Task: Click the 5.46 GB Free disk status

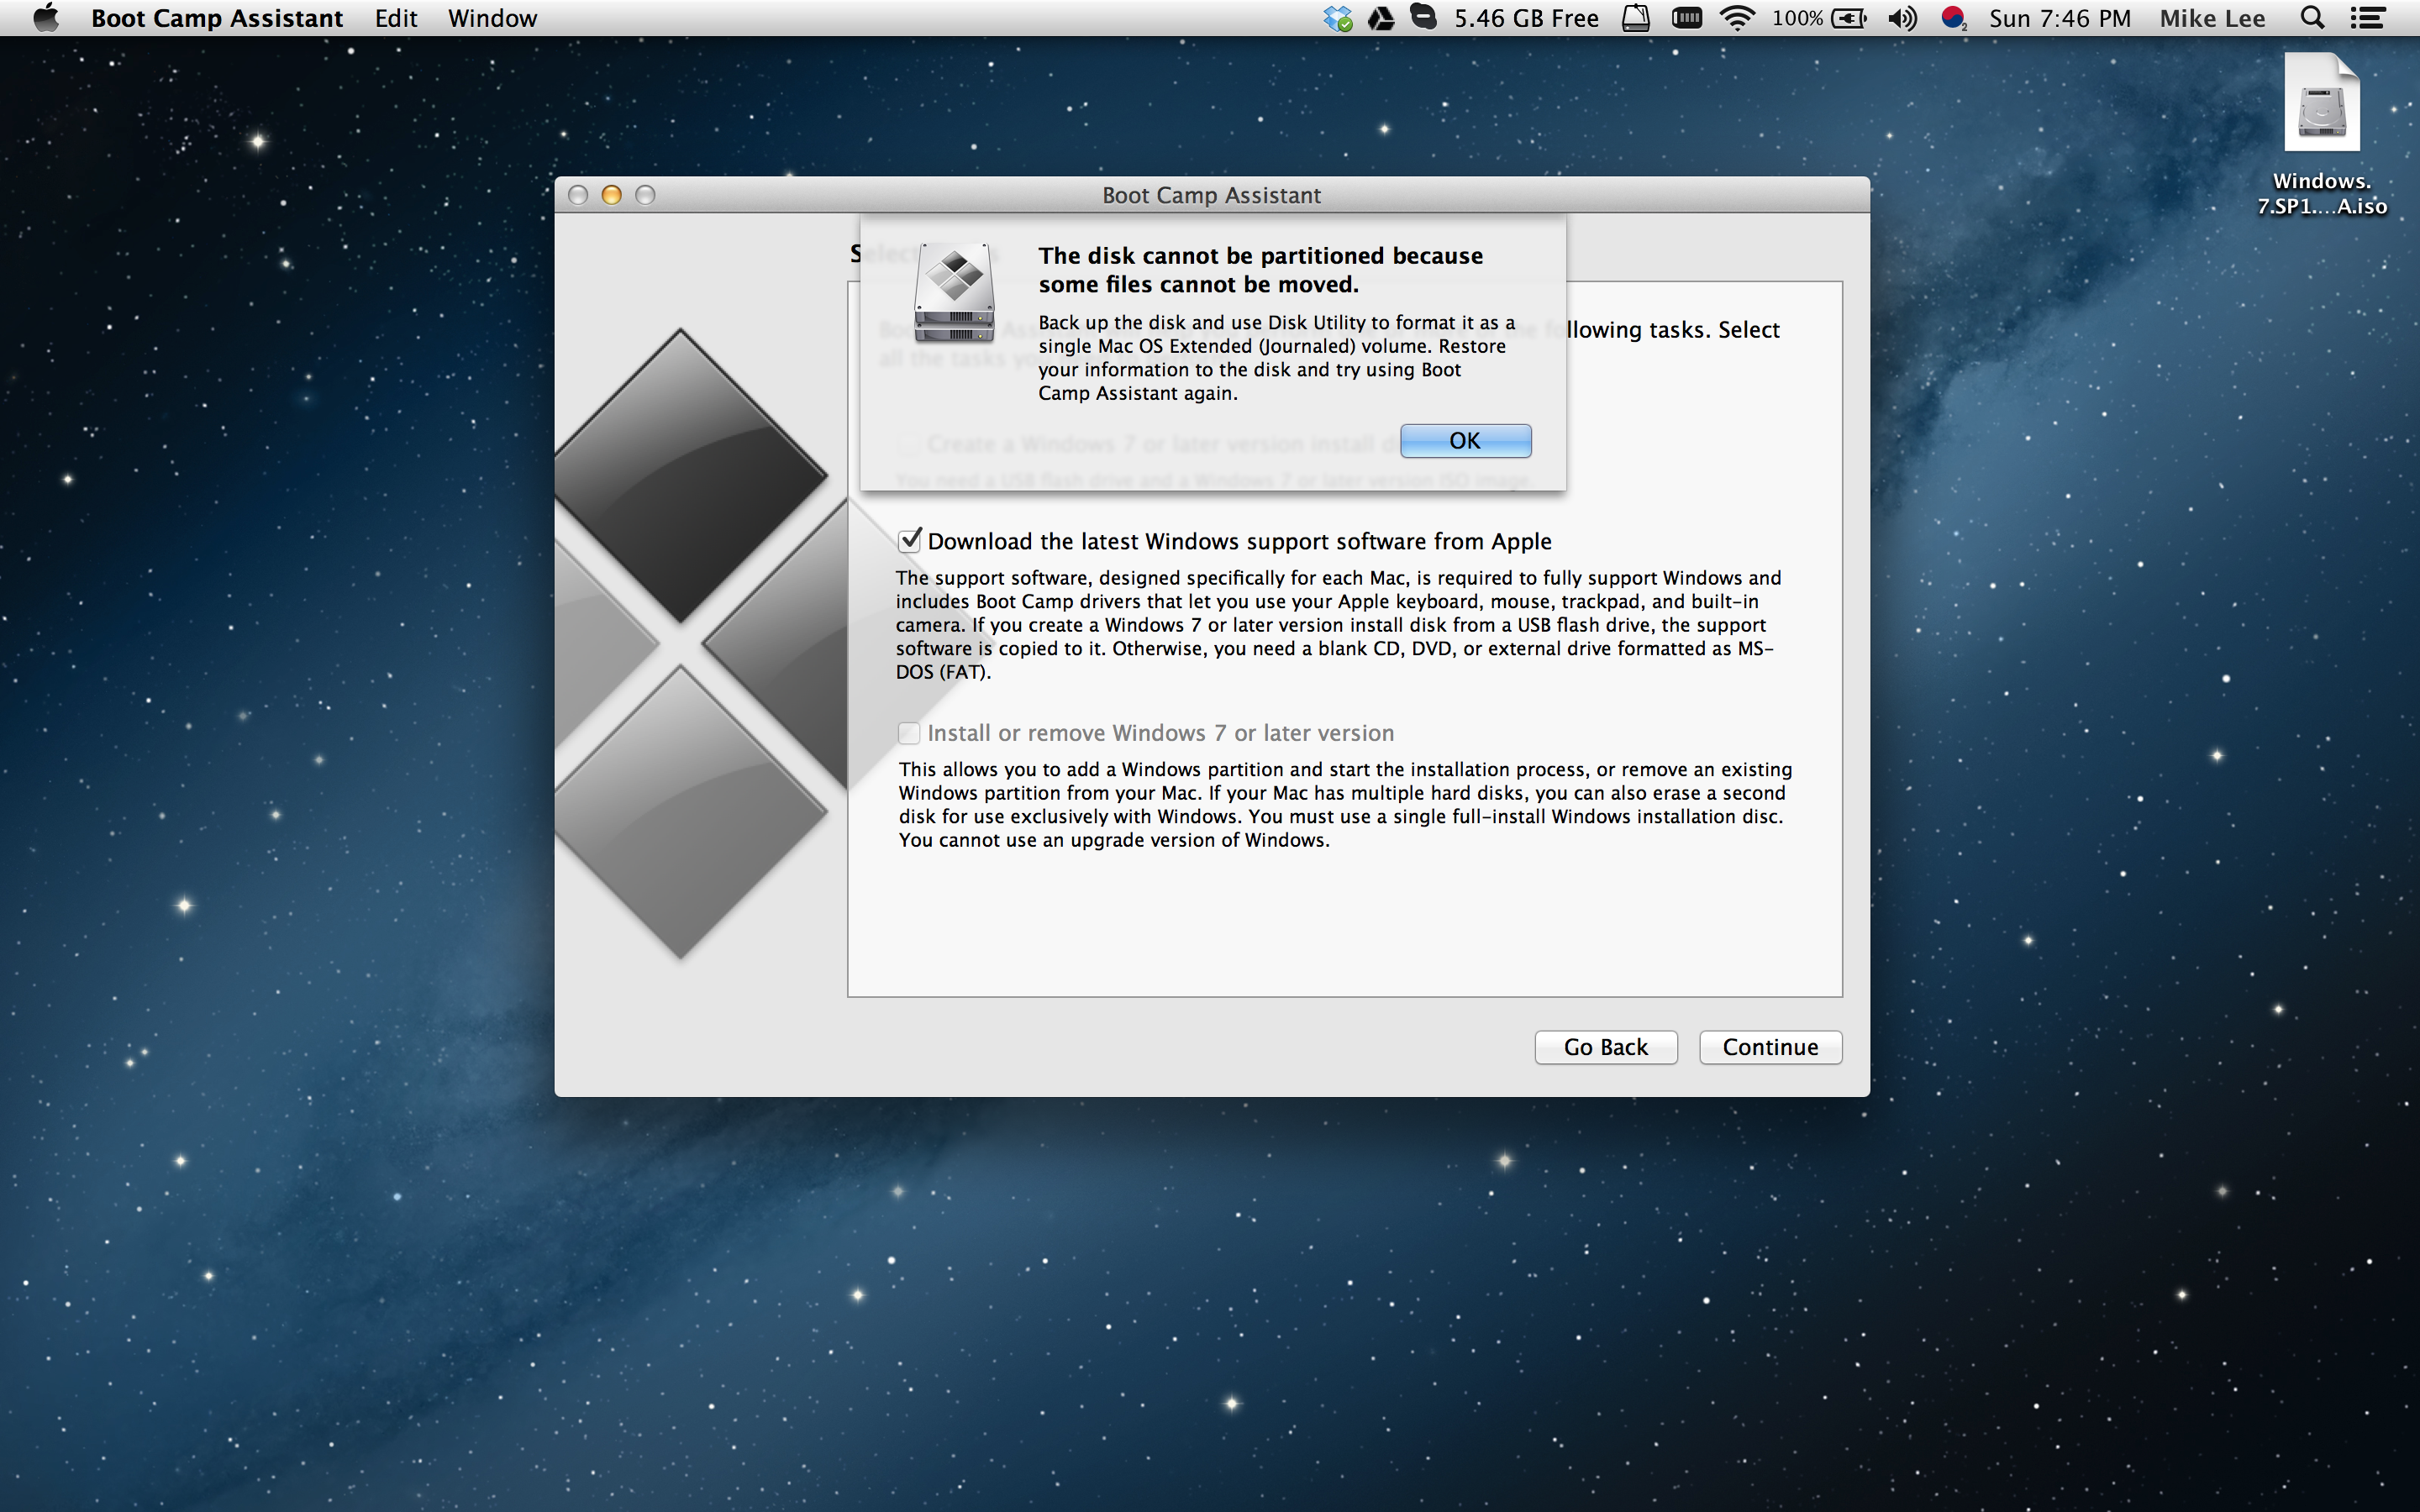Action: coord(1526,18)
